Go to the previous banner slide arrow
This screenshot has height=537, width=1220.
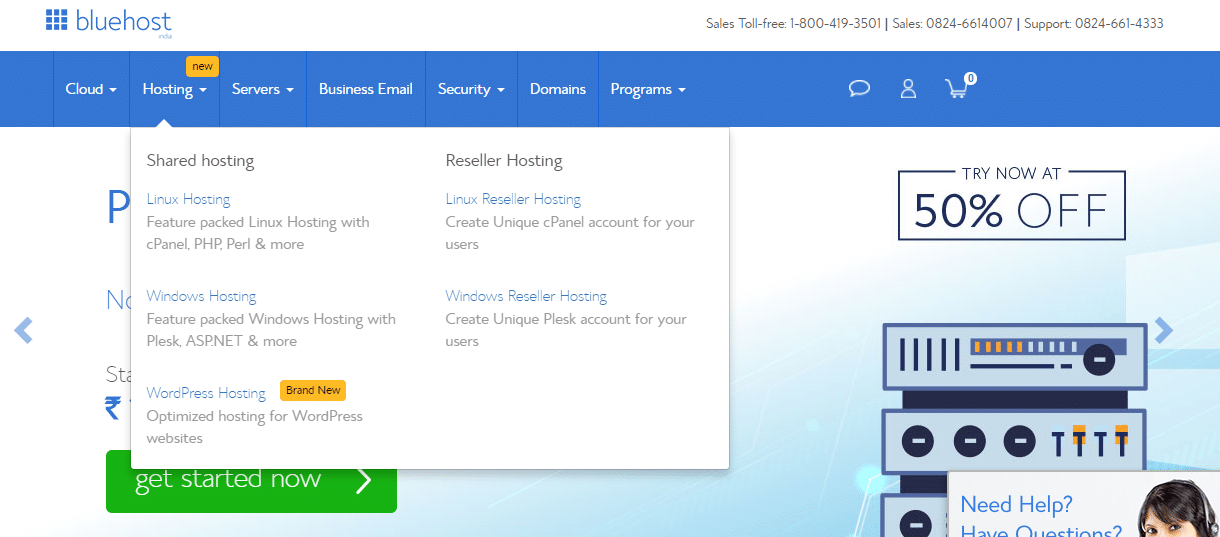tap(23, 330)
